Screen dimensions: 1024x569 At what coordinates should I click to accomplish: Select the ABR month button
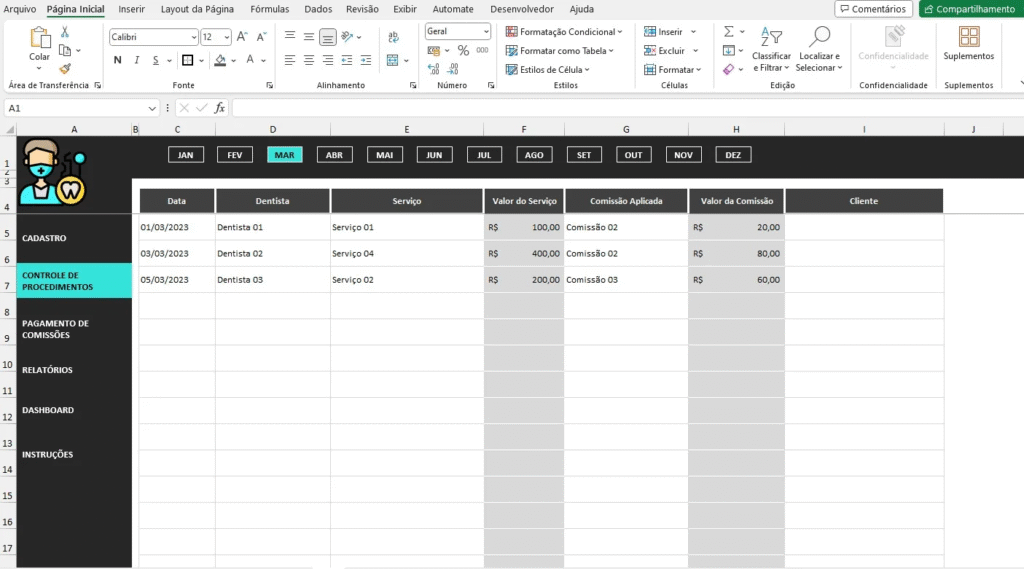pyautogui.click(x=334, y=155)
